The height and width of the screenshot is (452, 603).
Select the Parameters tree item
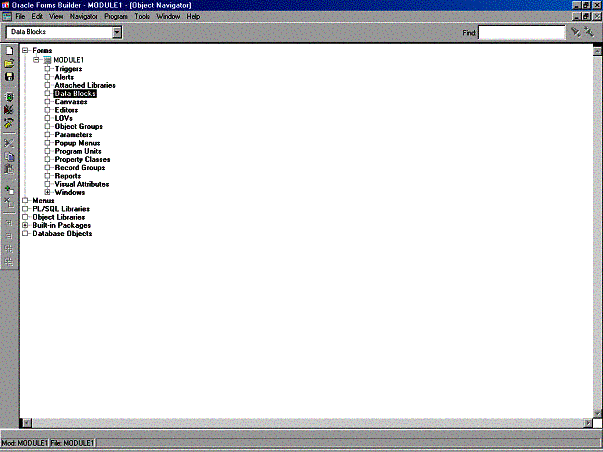point(73,135)
